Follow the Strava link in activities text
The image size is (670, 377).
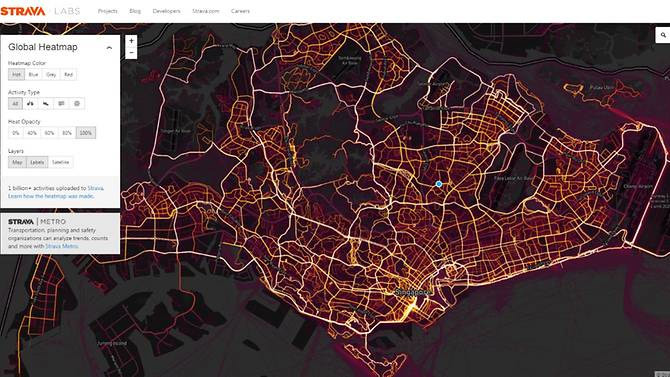[95, 188]
